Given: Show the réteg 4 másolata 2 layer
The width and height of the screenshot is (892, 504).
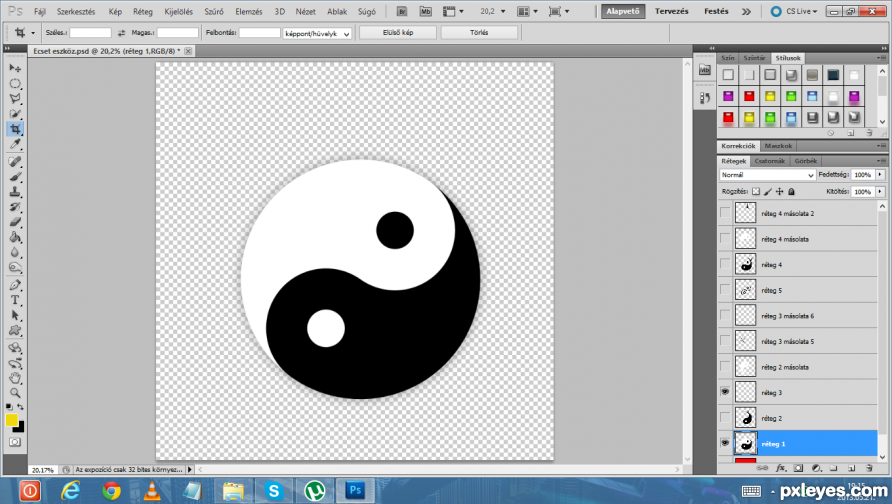Looking at the screenshot, I should [x=725, y=213].
